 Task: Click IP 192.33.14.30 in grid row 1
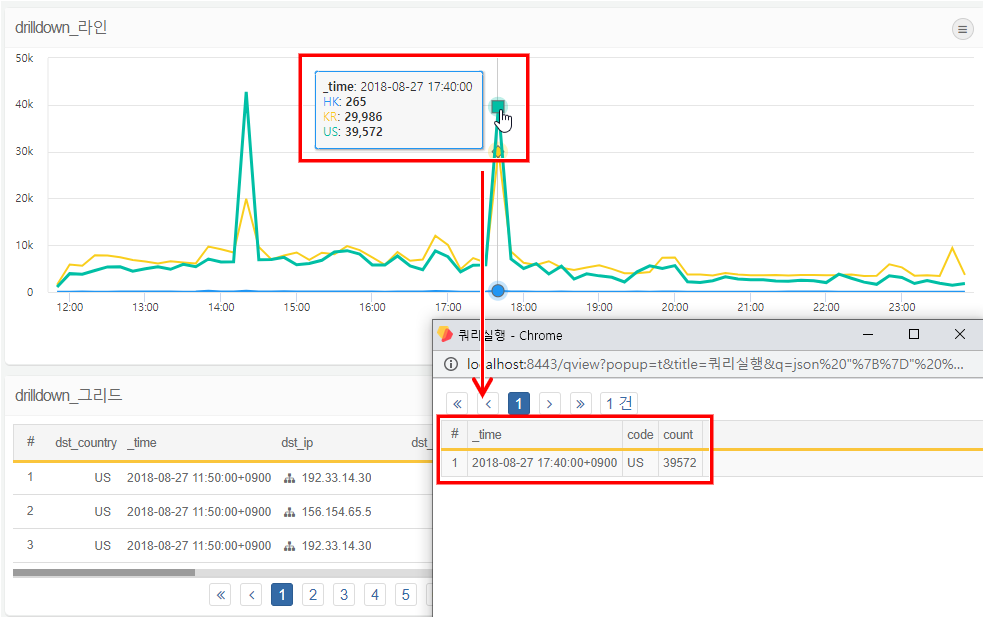(336, 478)
